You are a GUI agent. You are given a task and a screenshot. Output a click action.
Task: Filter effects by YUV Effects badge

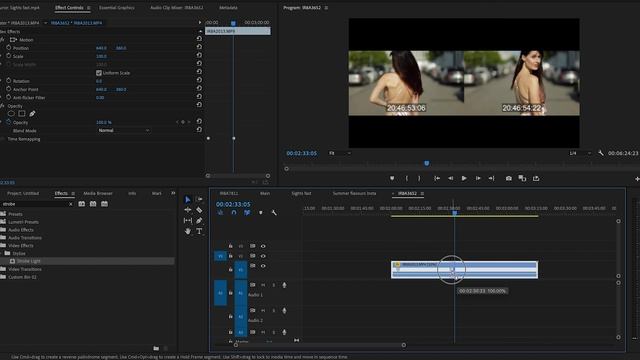pyautogui.click(x=104, y=204)
